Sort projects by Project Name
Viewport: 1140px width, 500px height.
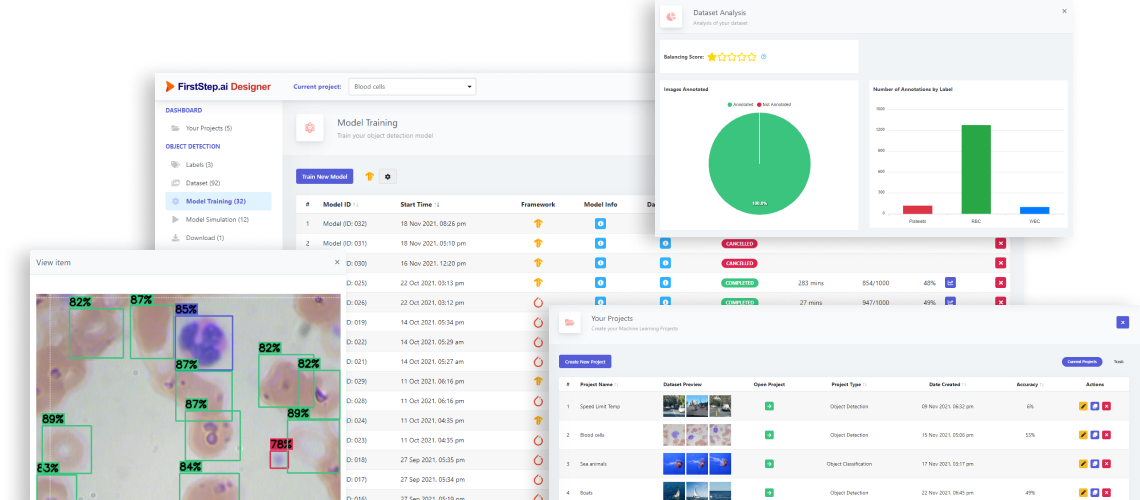coord(598,384)
